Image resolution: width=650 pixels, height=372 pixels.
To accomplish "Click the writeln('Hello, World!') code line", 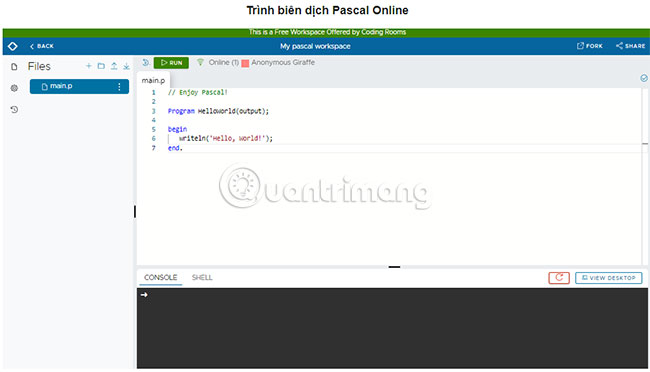I will 226,139.
